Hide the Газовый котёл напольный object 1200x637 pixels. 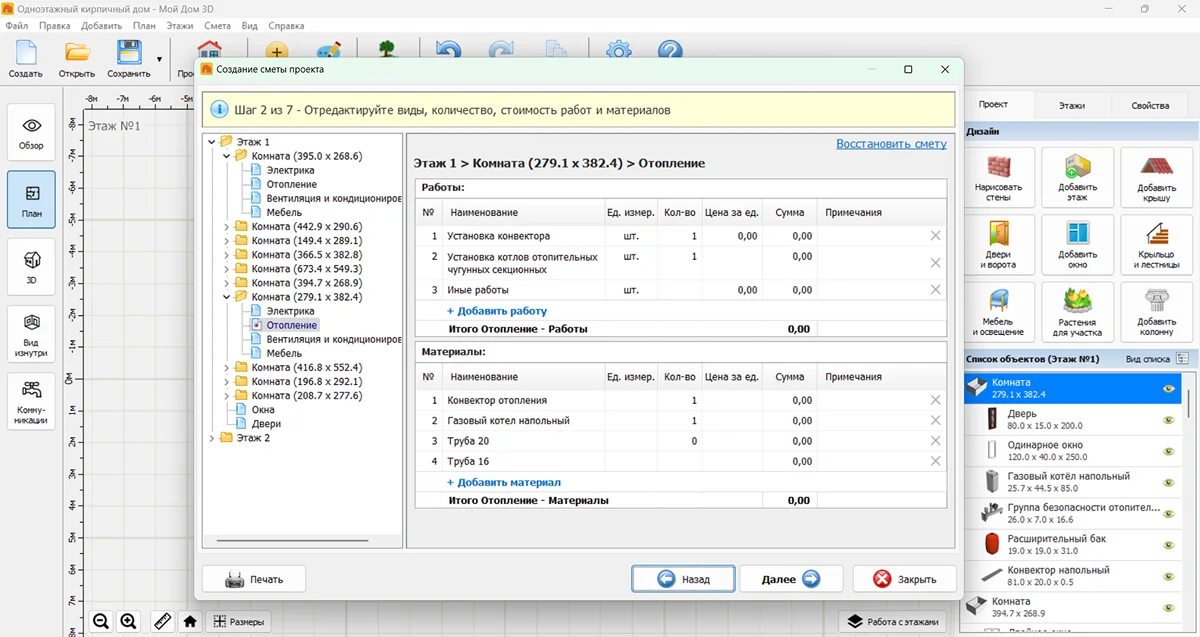[1168, 482]
